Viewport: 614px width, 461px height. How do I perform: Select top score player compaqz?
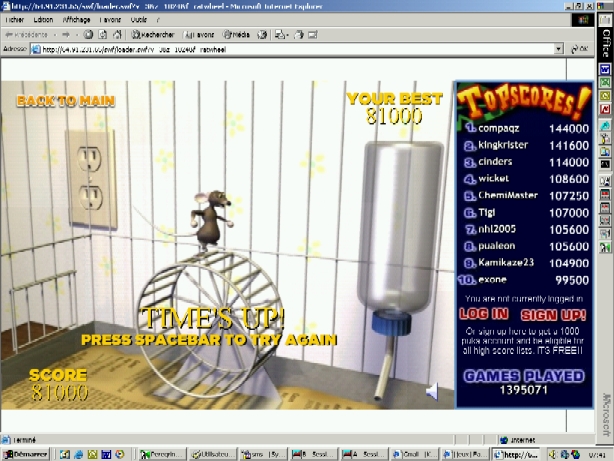point(502,128)
